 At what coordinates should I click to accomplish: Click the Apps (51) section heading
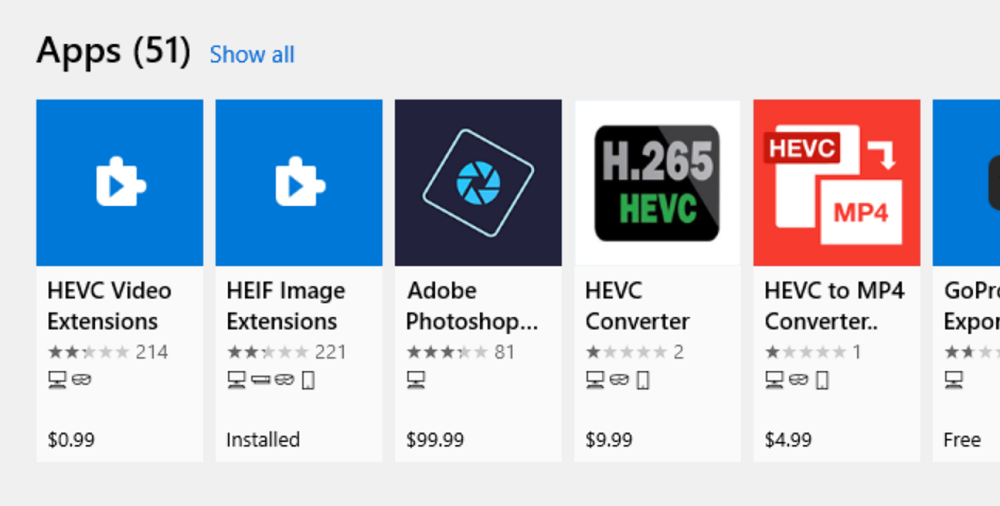(x=113, y=50)
